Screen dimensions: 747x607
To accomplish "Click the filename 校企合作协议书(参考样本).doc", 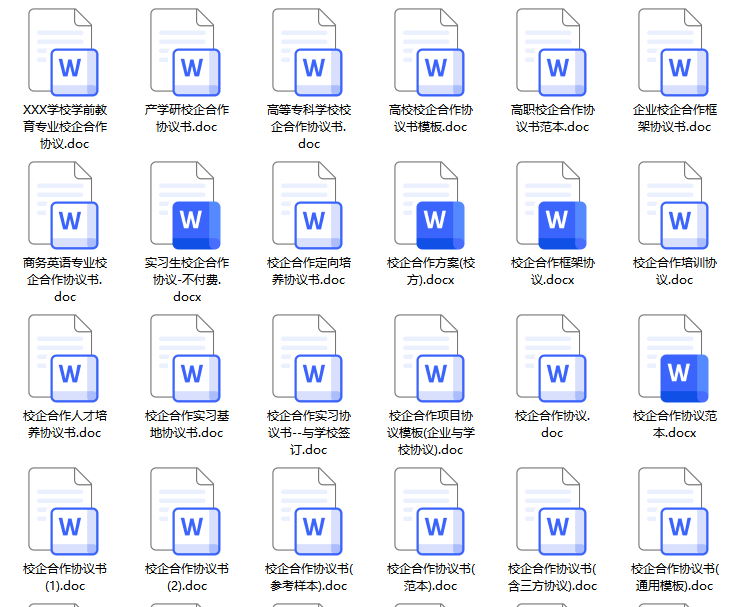I will tap(309, 577).
